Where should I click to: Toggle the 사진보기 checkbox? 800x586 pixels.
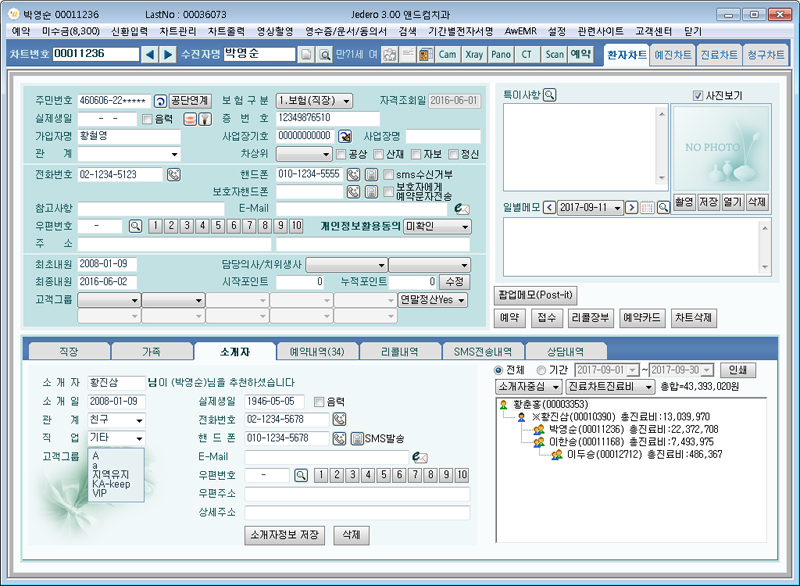[699, 96]
